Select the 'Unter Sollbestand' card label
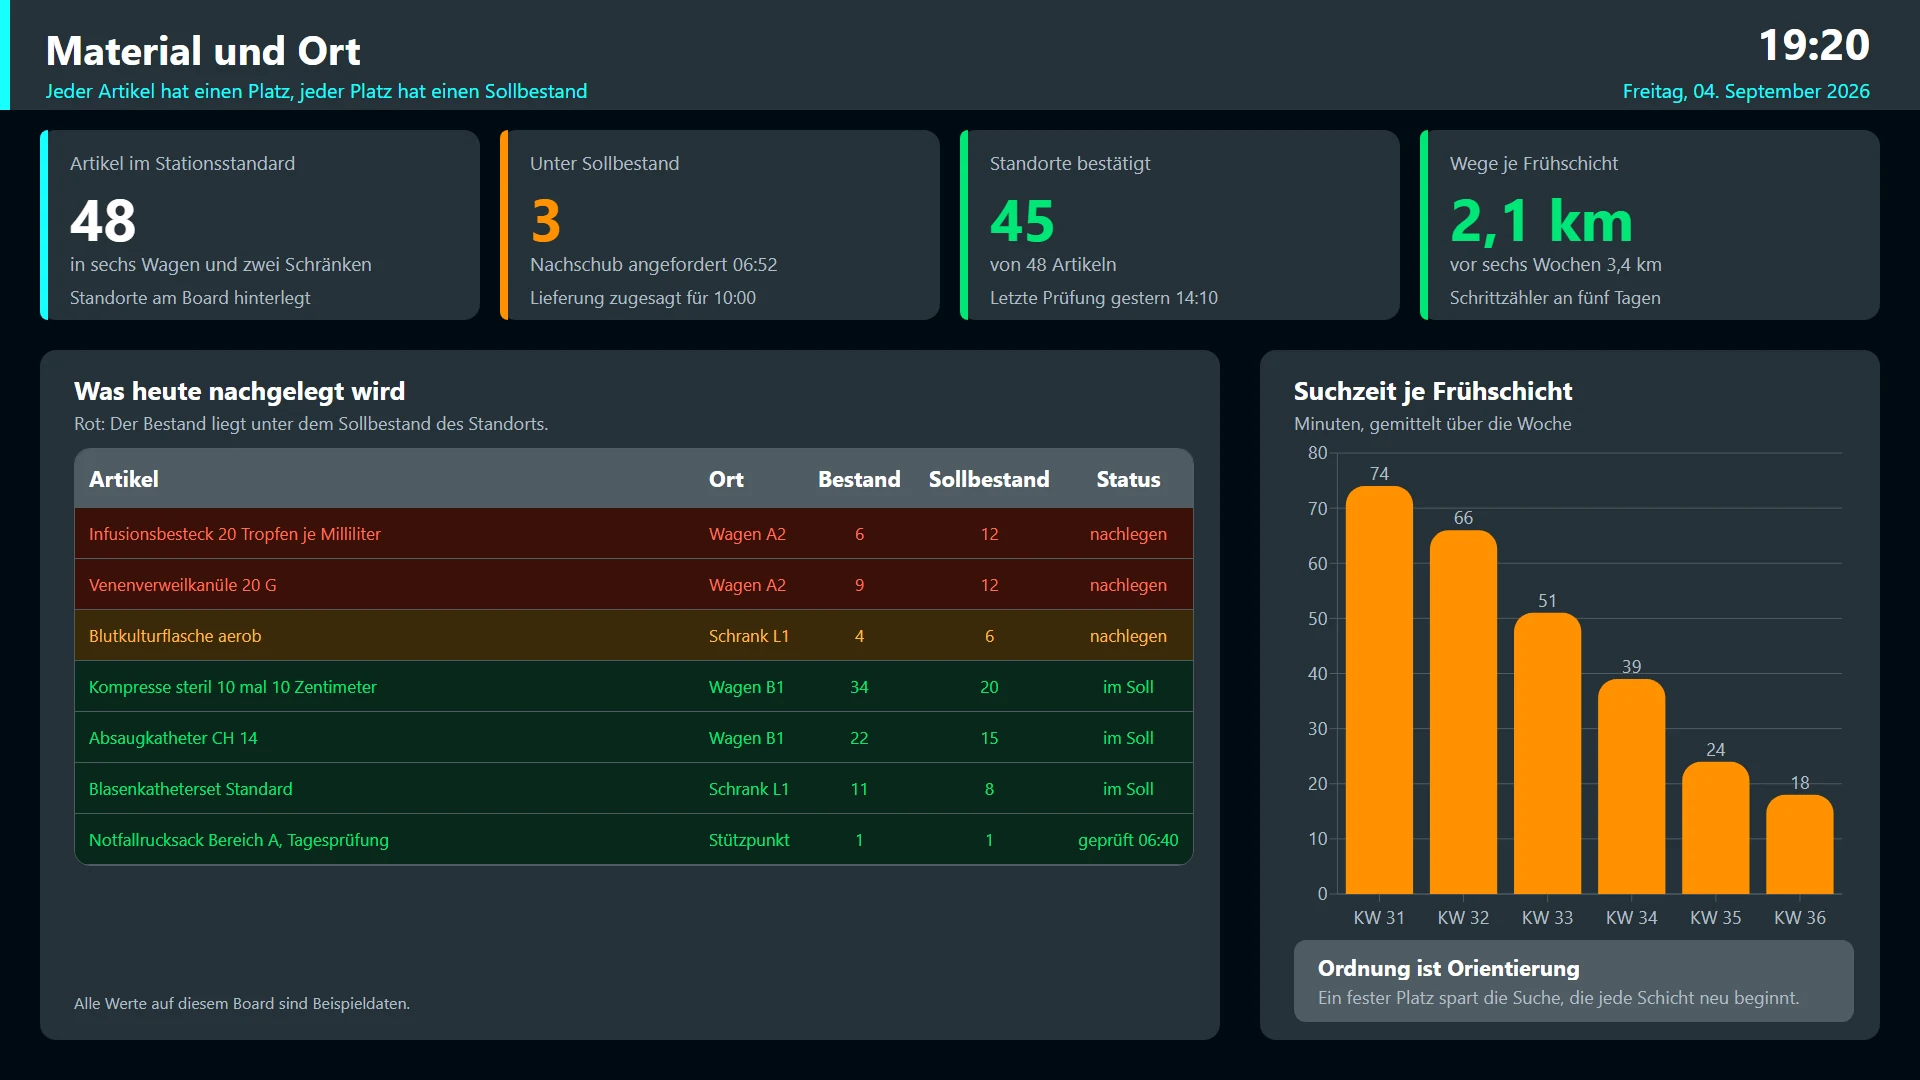The image size is (1920, 1080). pyautogui.click(x=604, y=163)
